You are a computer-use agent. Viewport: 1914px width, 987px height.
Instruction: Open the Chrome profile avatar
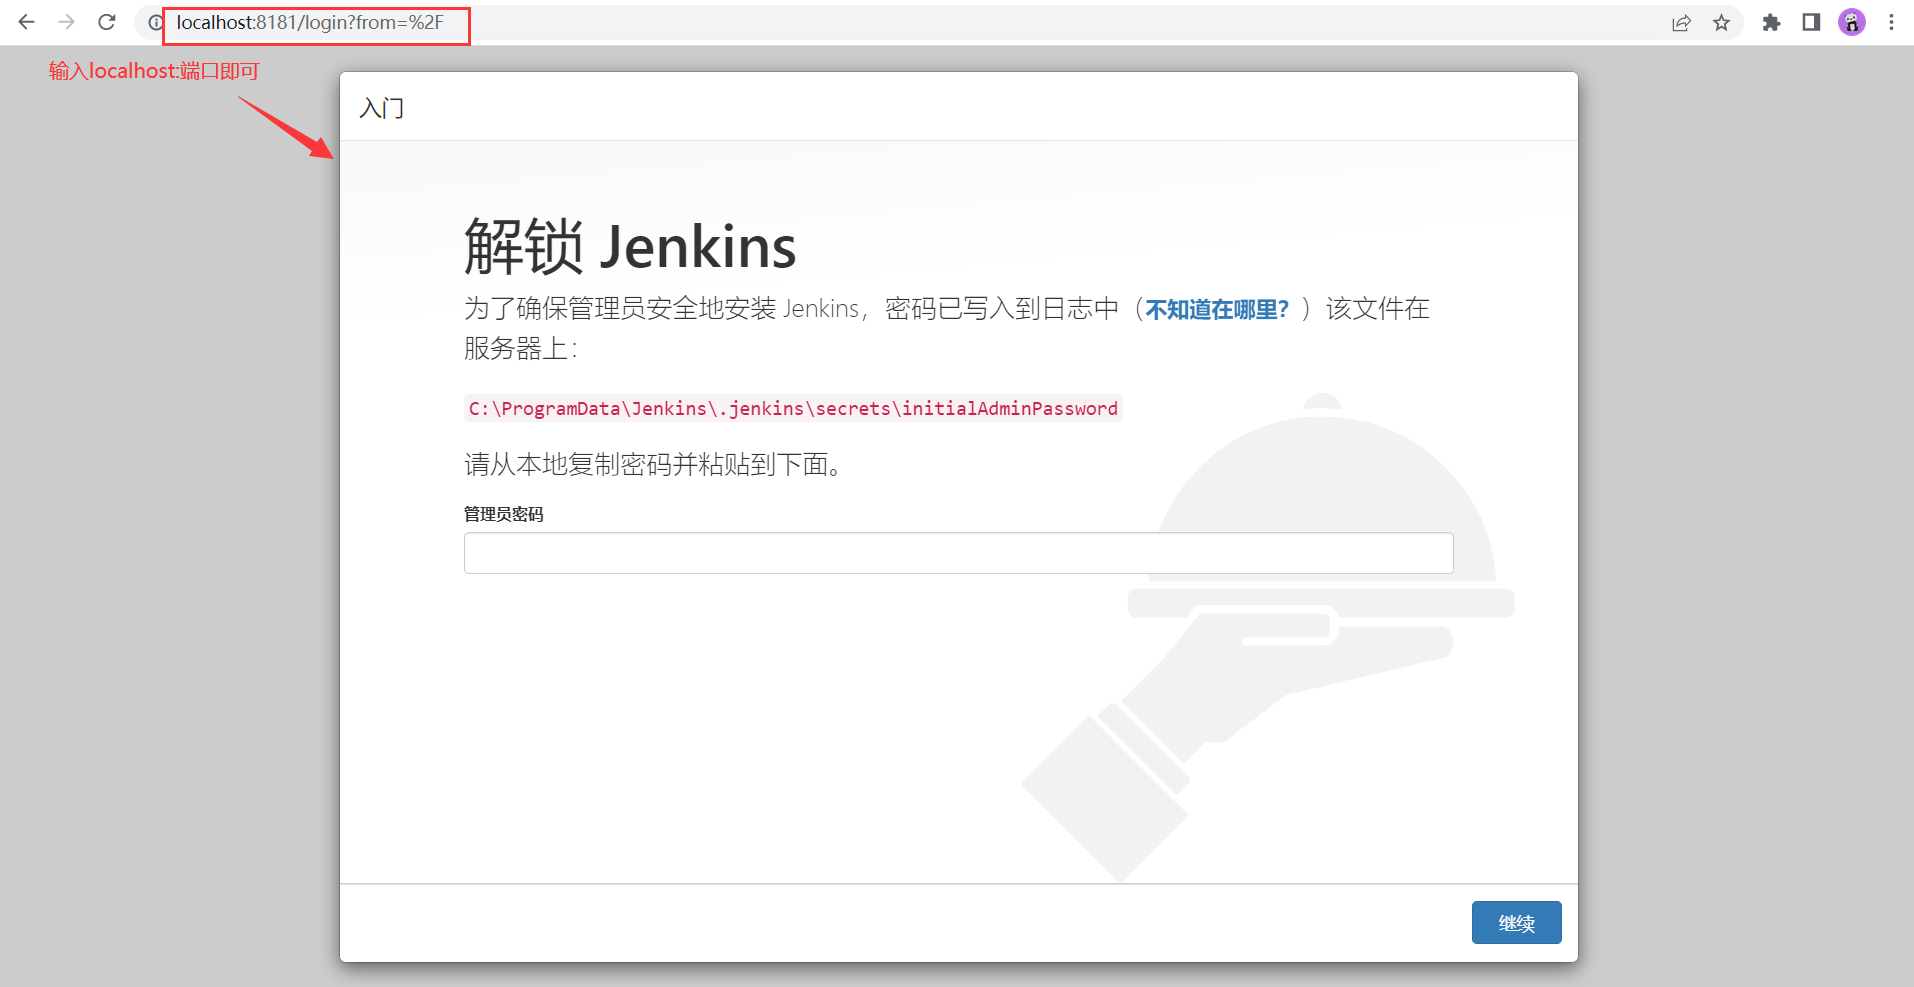[1852, 22]
